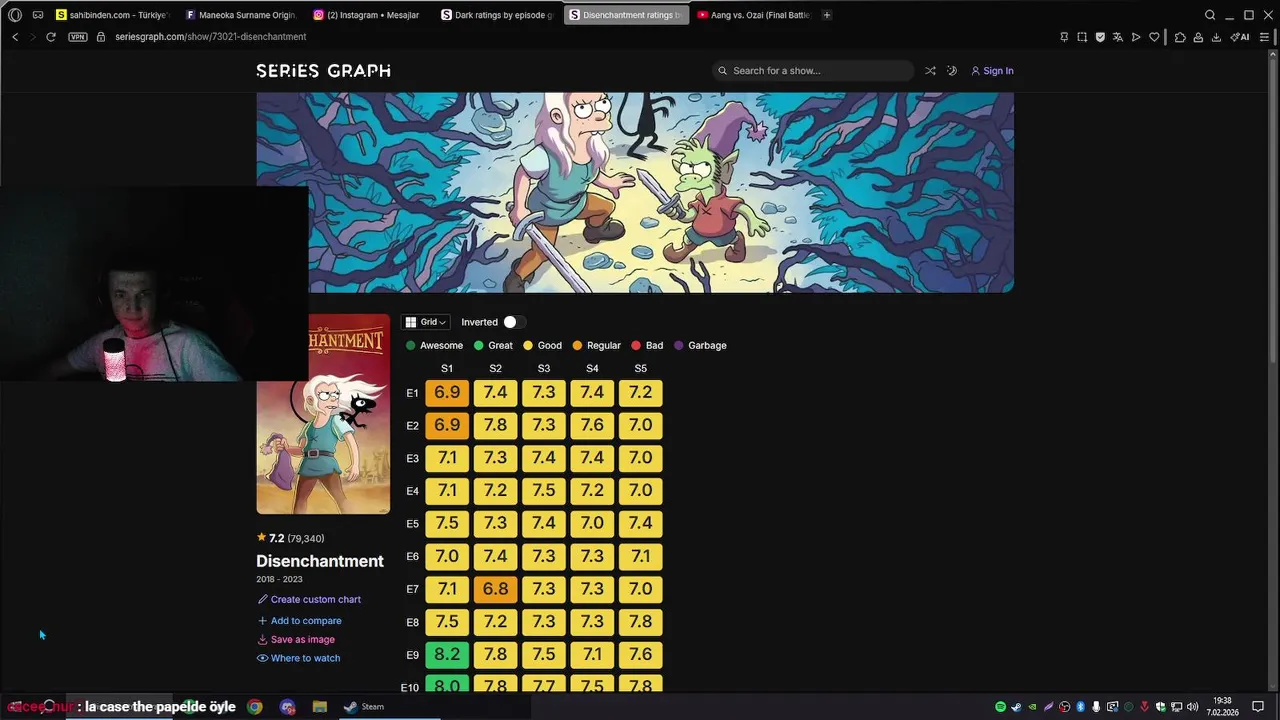Switch to sahibinden.com tab
Viewport: 1280px width, 720px height.
tap(113, 15)
